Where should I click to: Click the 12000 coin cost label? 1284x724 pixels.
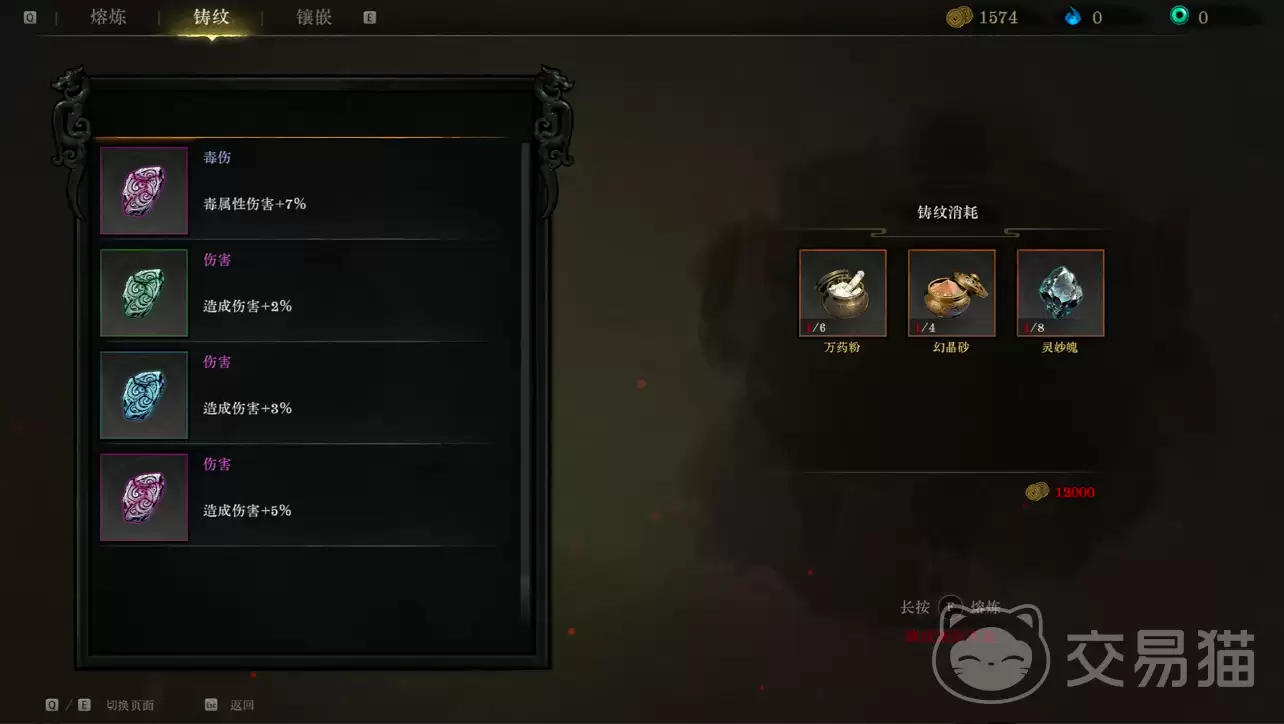1074,492
